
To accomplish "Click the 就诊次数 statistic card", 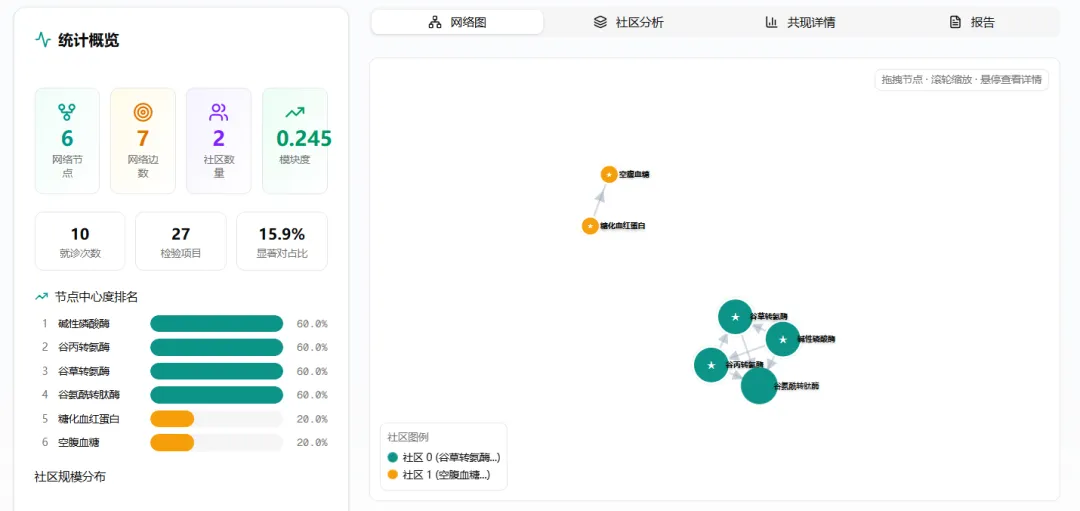I will [x=80, y=241].
